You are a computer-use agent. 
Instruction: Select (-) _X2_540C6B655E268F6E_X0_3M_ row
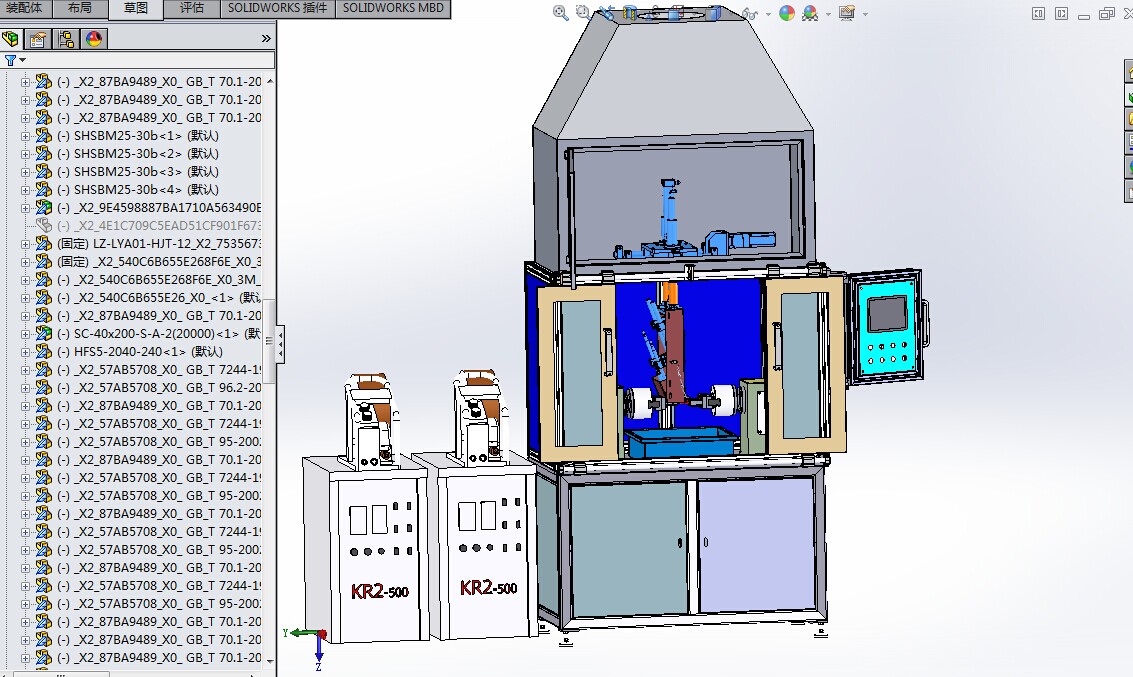pyautogui.click(x=159, y=280)
